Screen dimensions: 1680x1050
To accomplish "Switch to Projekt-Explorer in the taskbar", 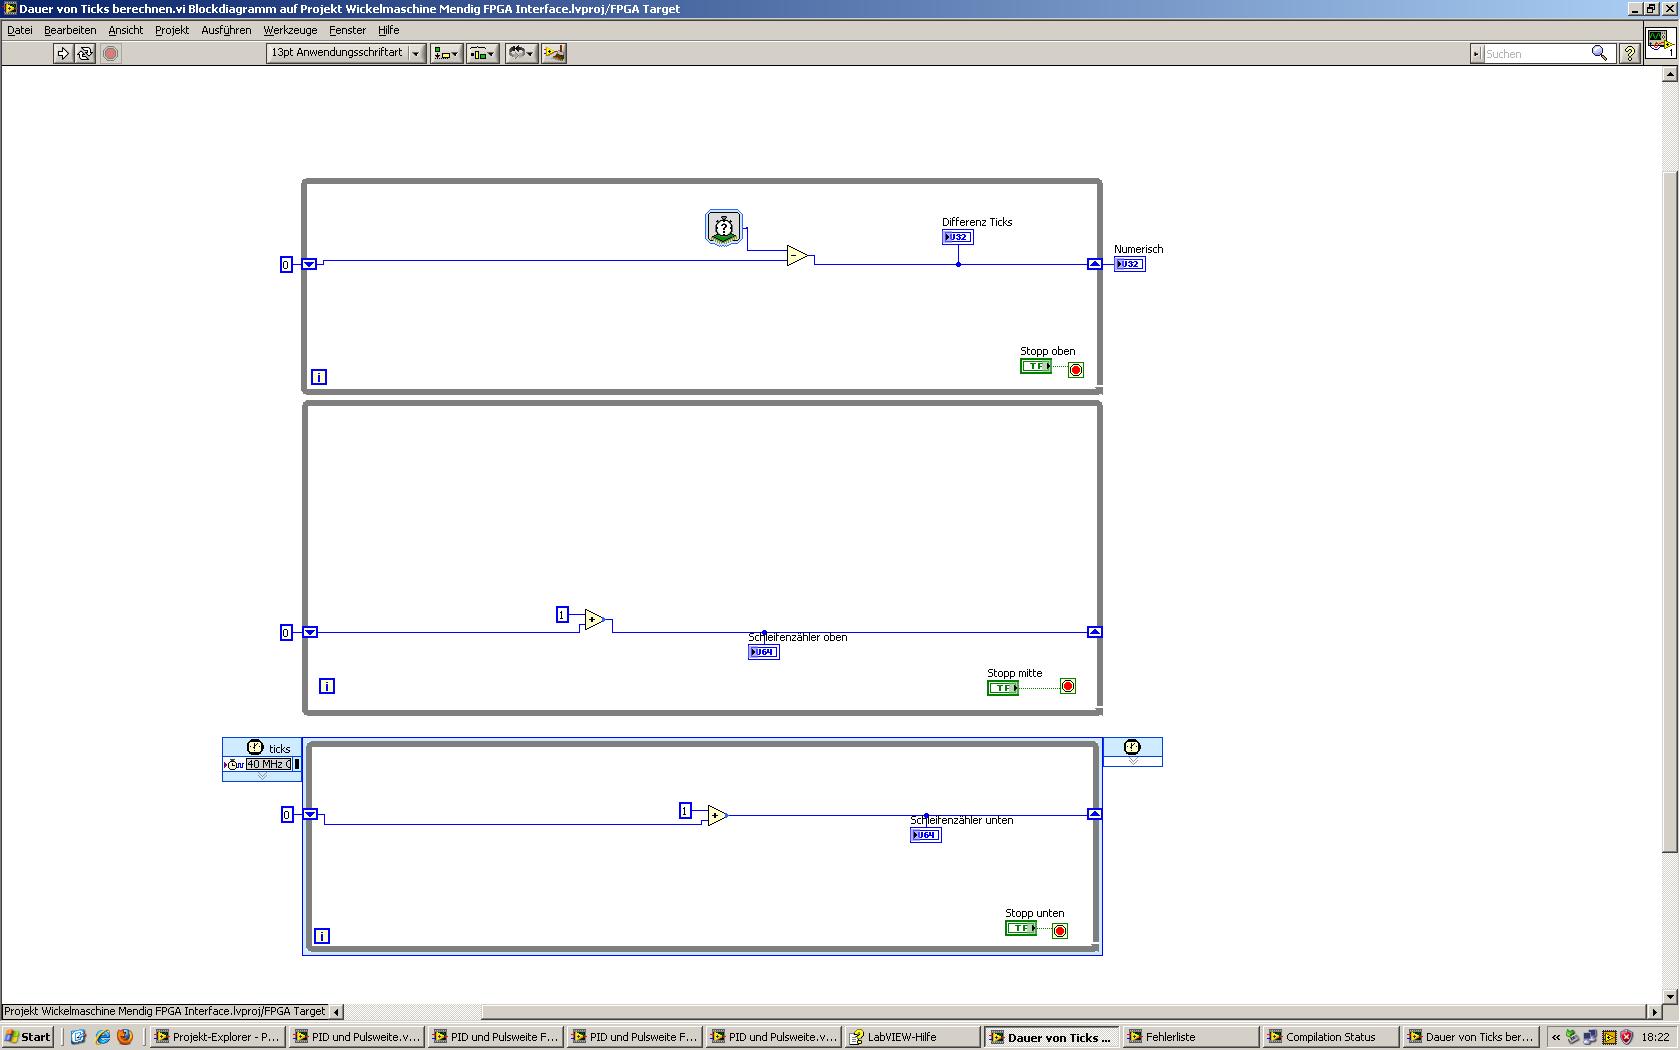I will pos(217,1037).
